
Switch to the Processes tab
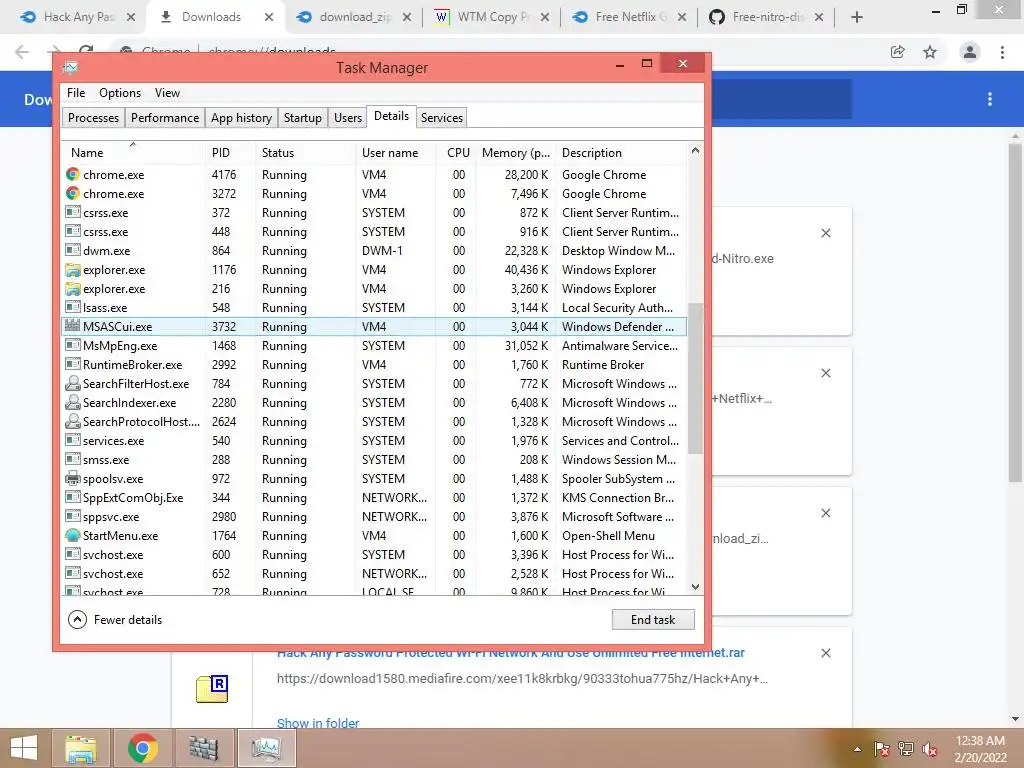(93, 118)
